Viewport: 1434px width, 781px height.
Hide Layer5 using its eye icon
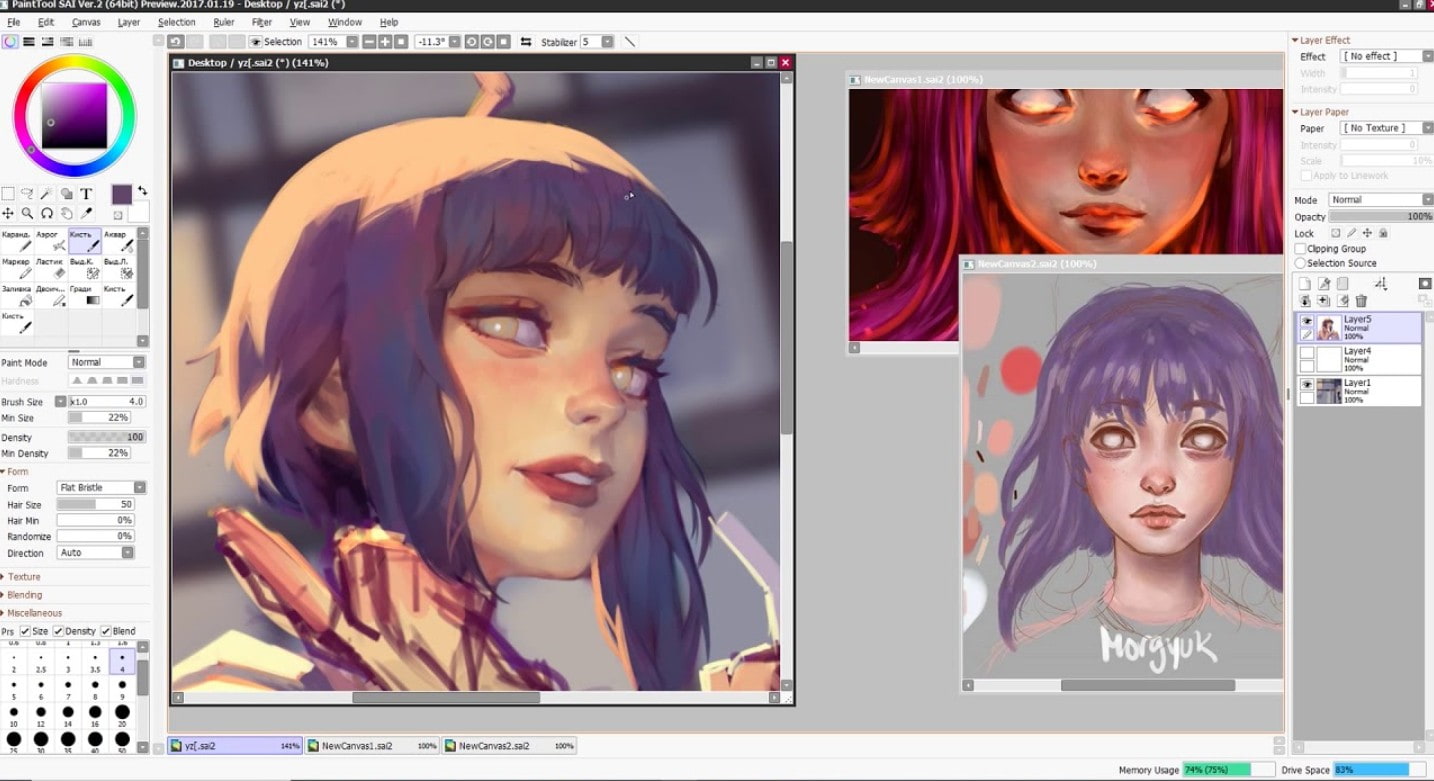[1306, 321]
